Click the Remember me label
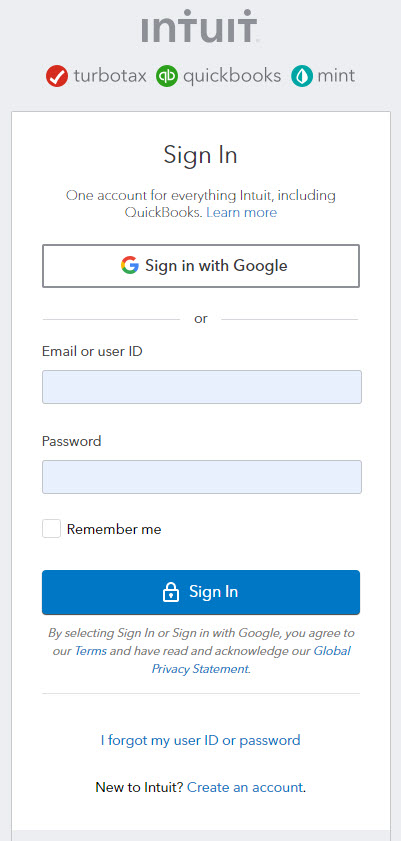Image resolution: width=401 pixels, height=841 pixels. point(114,529)
